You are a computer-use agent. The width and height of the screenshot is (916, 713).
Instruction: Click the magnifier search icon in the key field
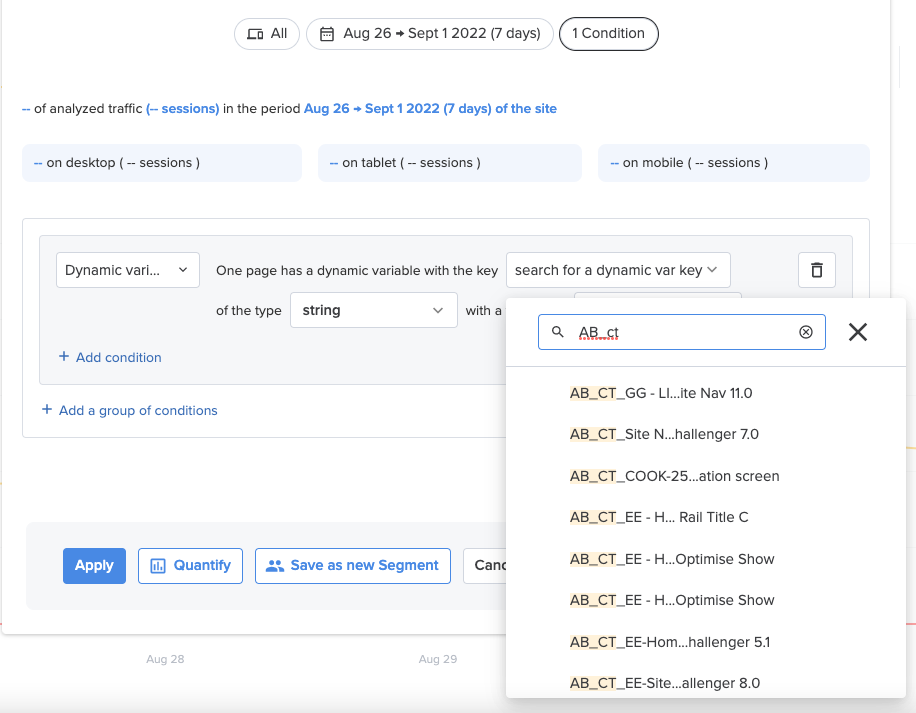(558, 332)
